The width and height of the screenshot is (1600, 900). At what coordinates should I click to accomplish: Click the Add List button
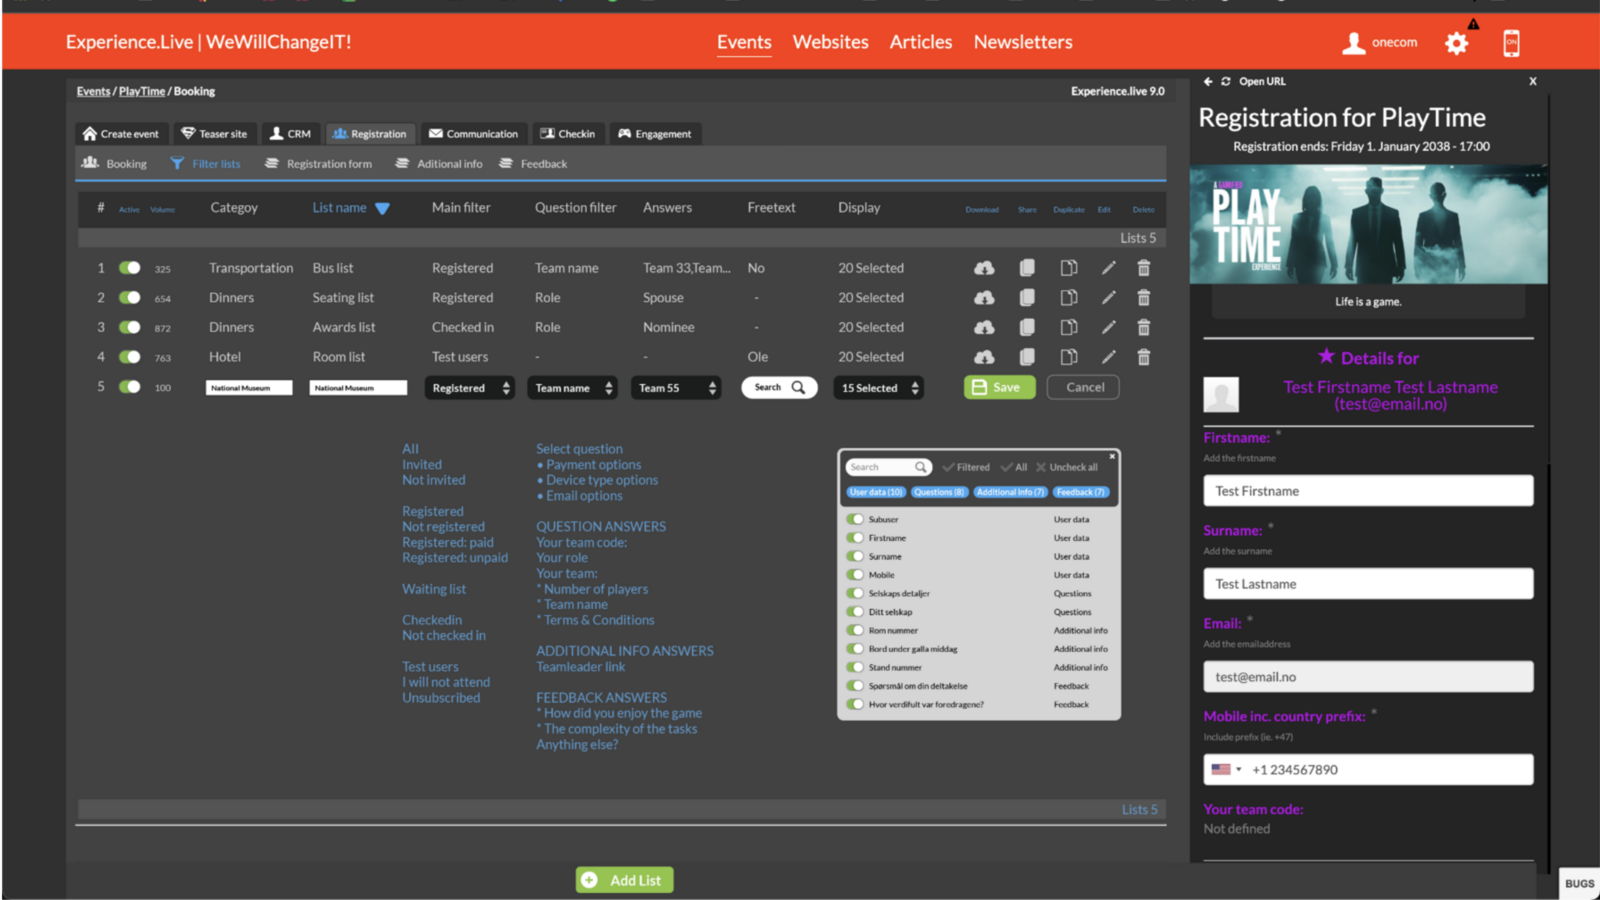[x=624, y=880]
